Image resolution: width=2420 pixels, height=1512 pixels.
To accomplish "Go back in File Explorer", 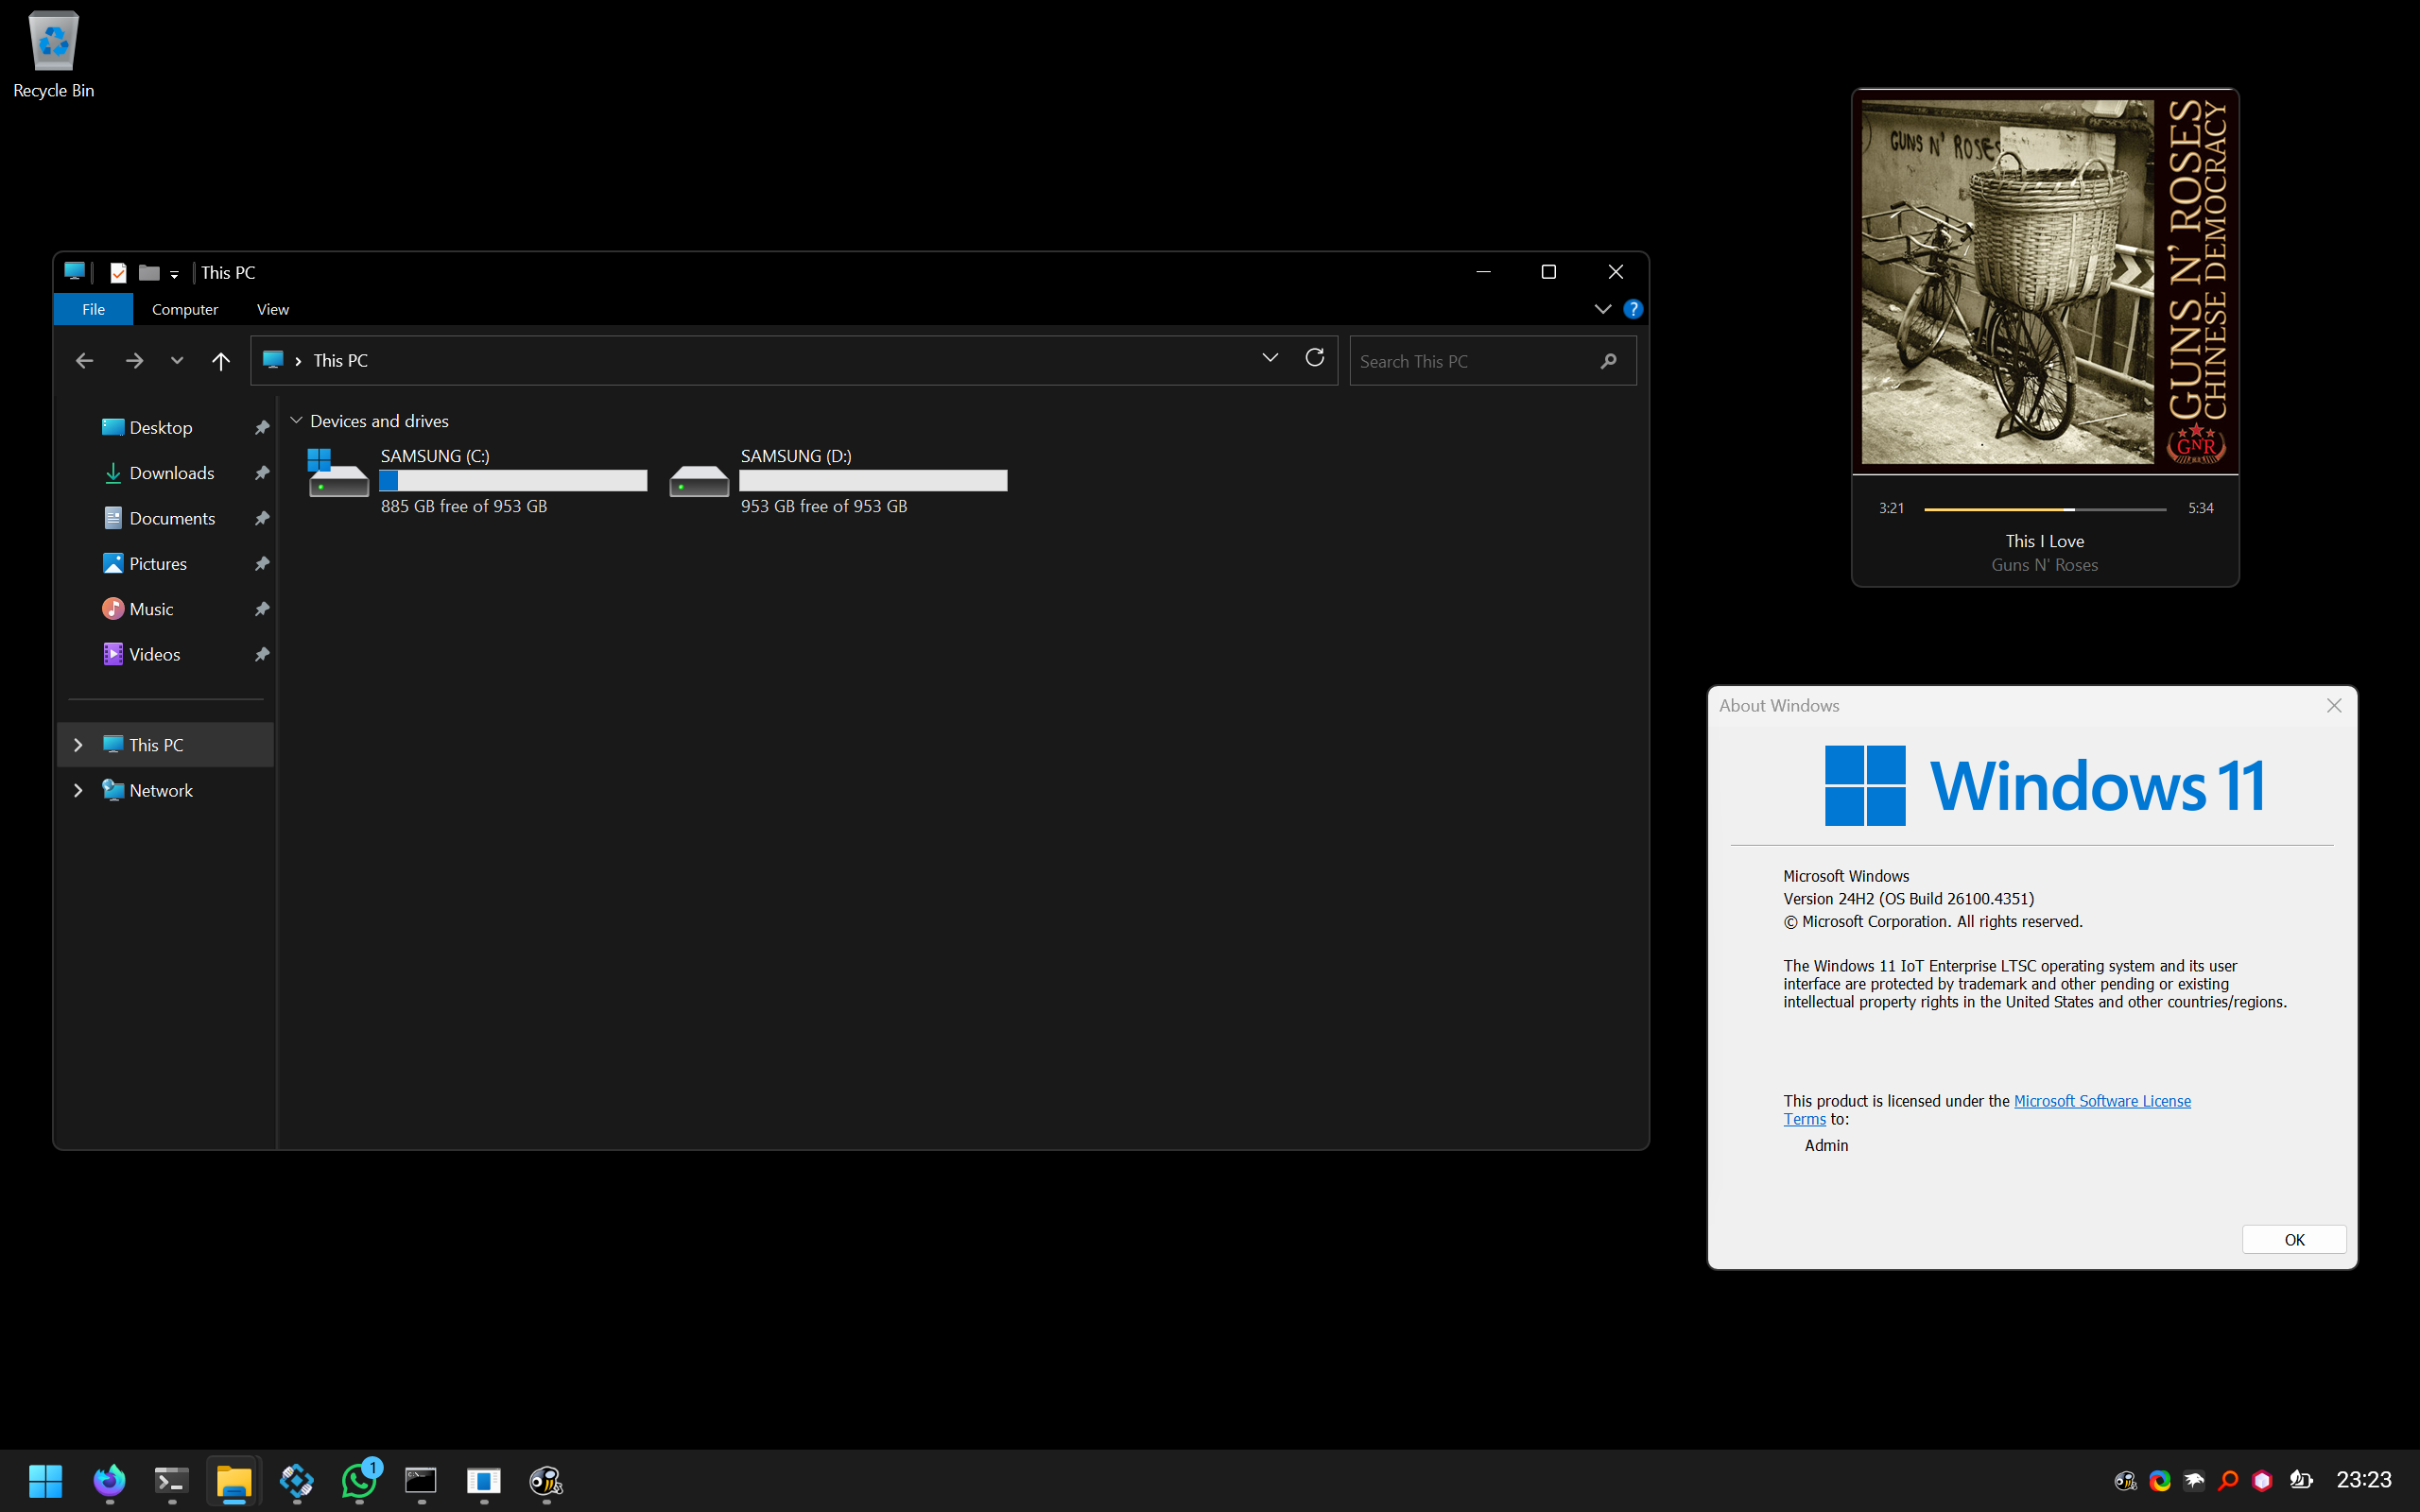I will tap(84, 360).
